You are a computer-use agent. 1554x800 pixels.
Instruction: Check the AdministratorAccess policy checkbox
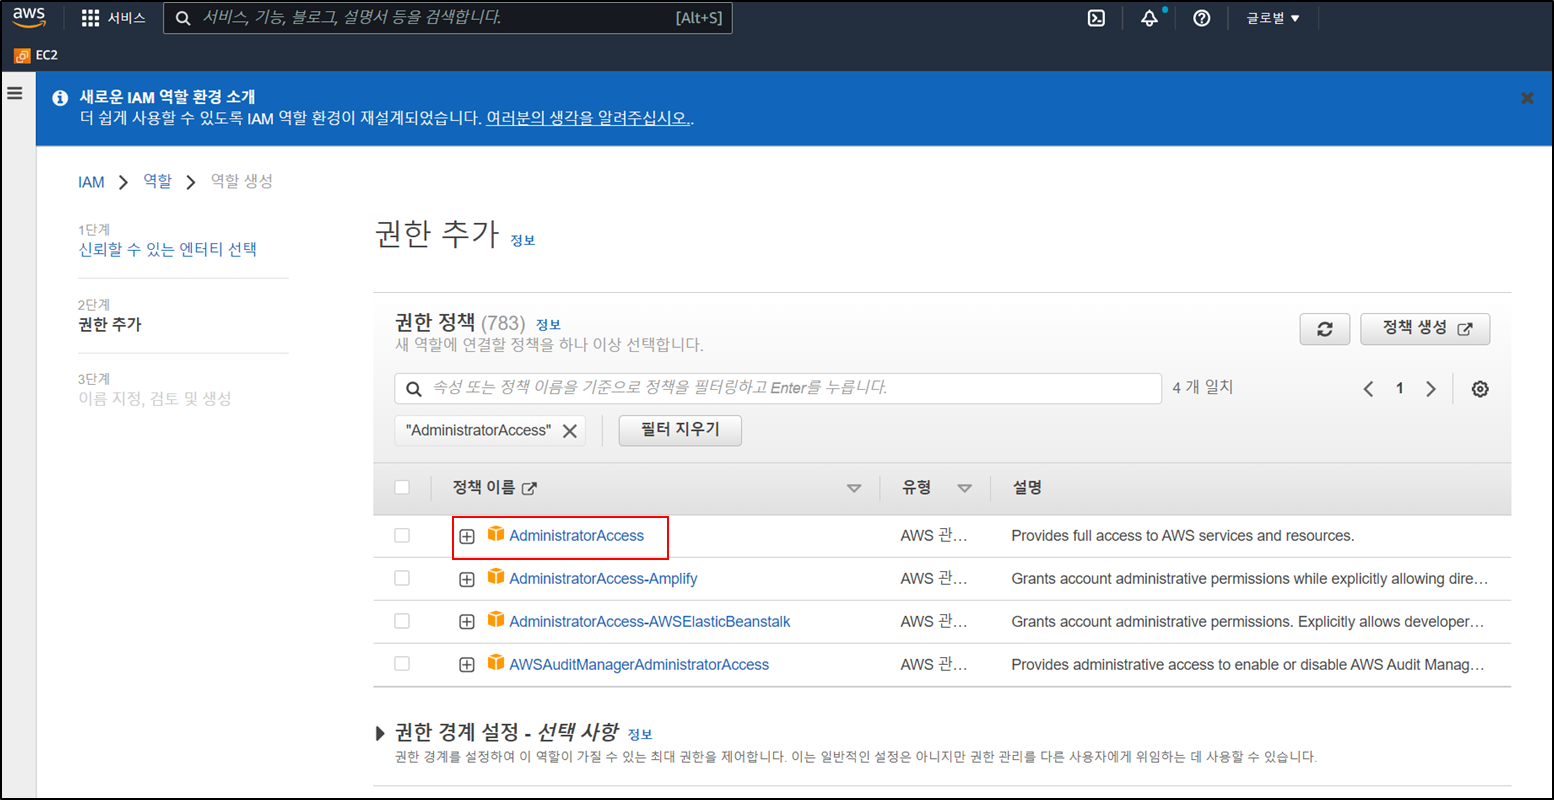(x=402, y=536)
